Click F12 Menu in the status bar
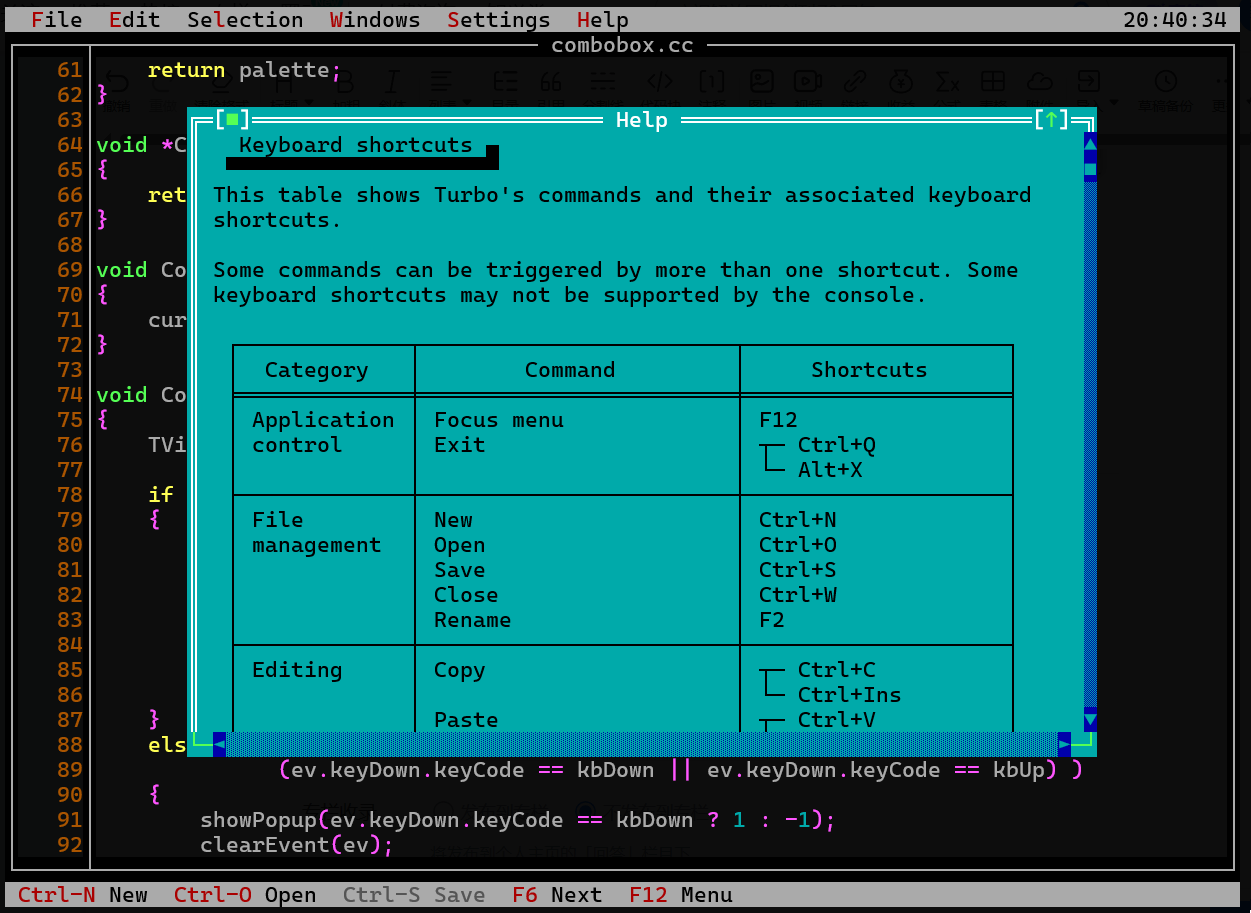 (x=680, y=895)
